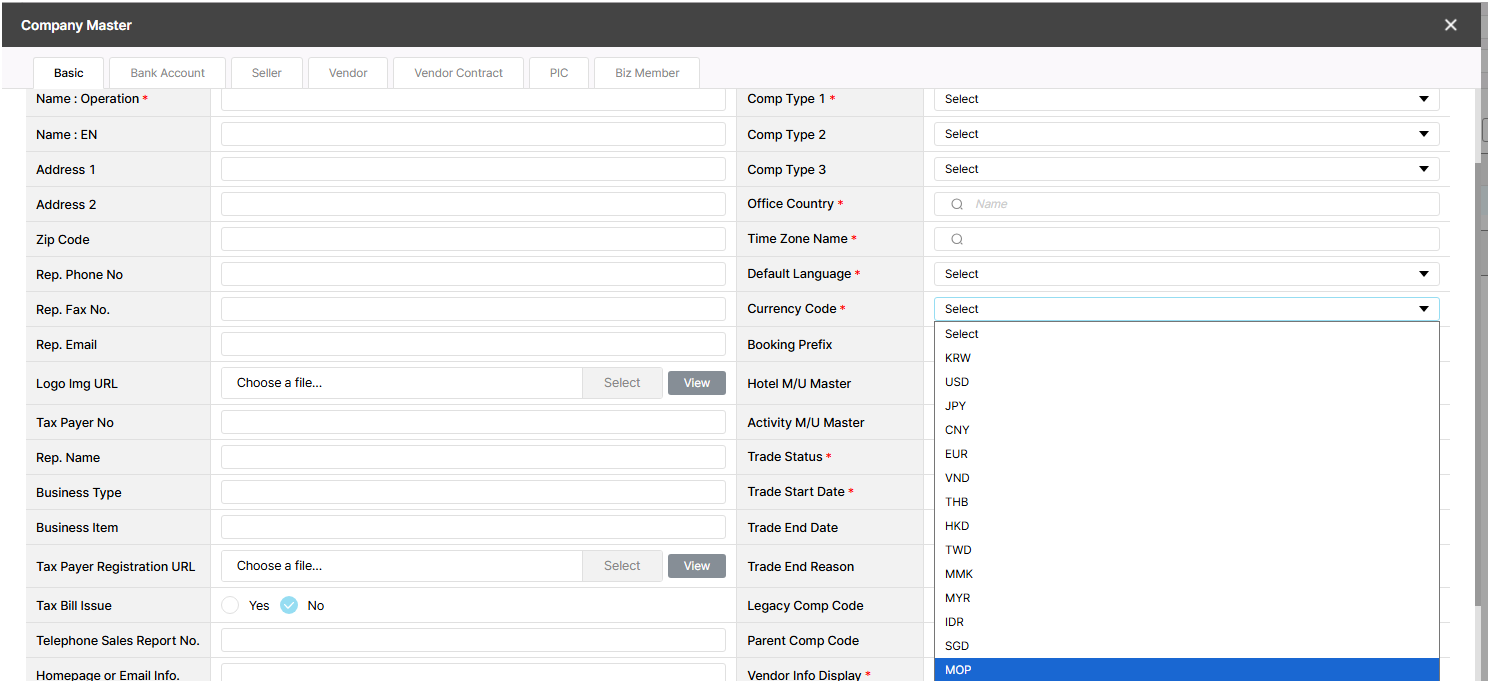Expand the Comp Type 1 dropdown
The width and height of the screenshot is (1490, 683).
1186,99
